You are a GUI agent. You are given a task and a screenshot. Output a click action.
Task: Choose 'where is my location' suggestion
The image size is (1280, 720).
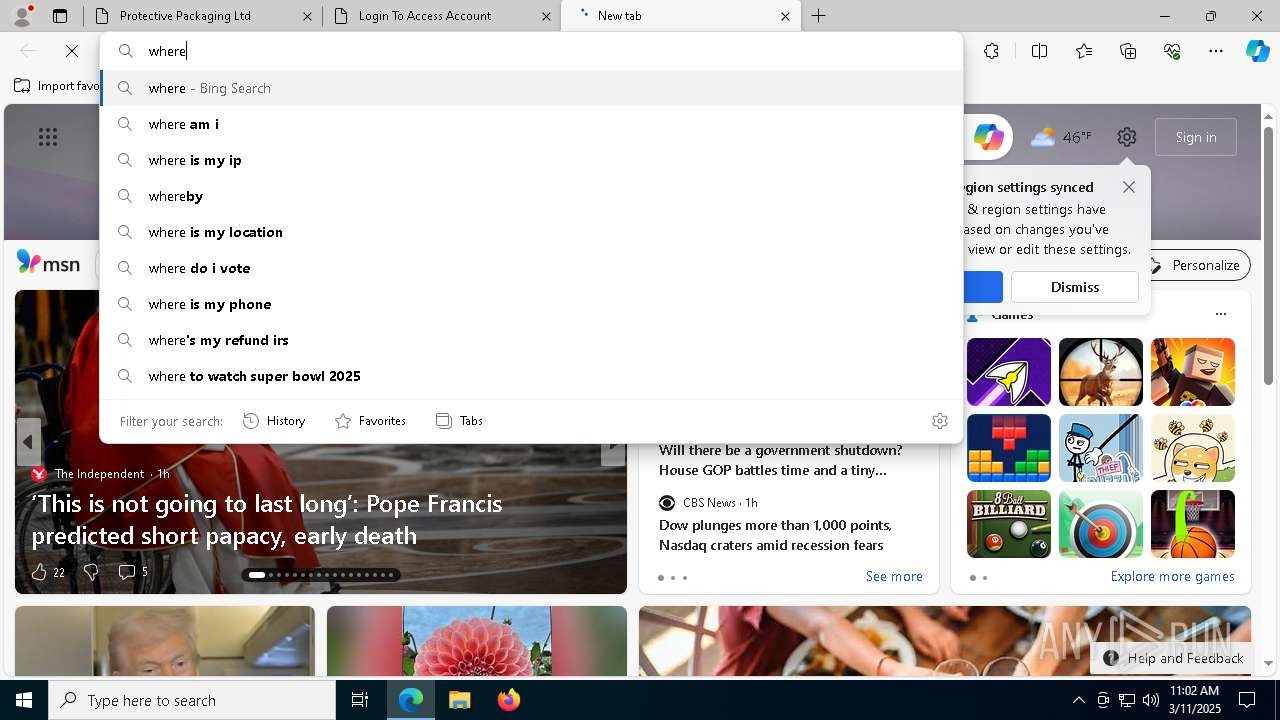coord(531,232)
